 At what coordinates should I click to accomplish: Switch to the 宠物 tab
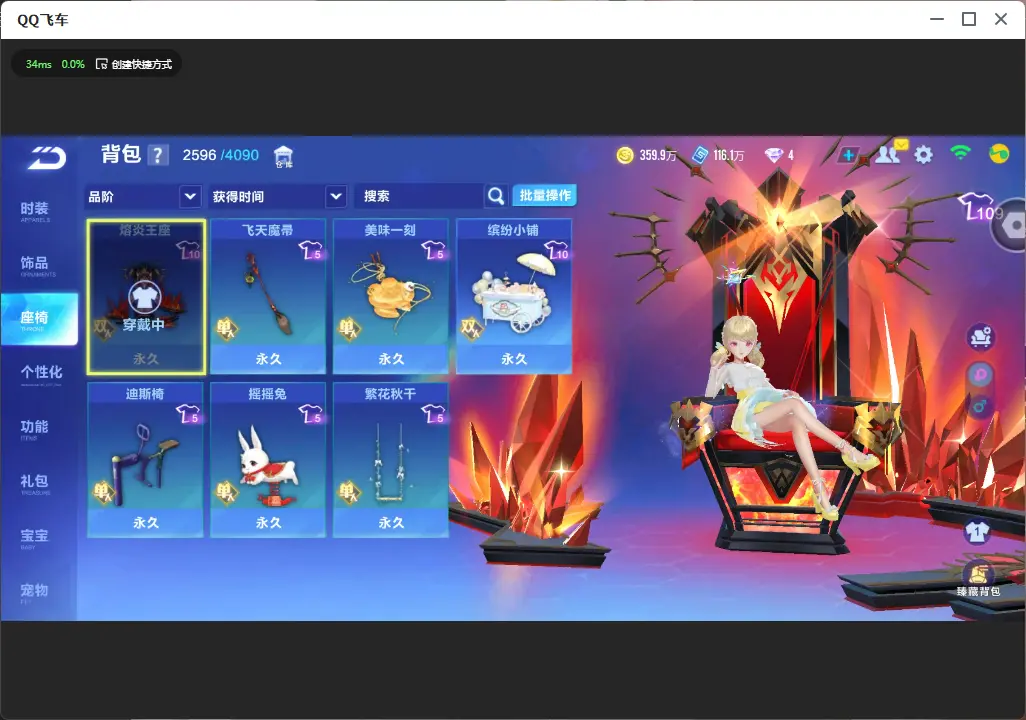35,592
